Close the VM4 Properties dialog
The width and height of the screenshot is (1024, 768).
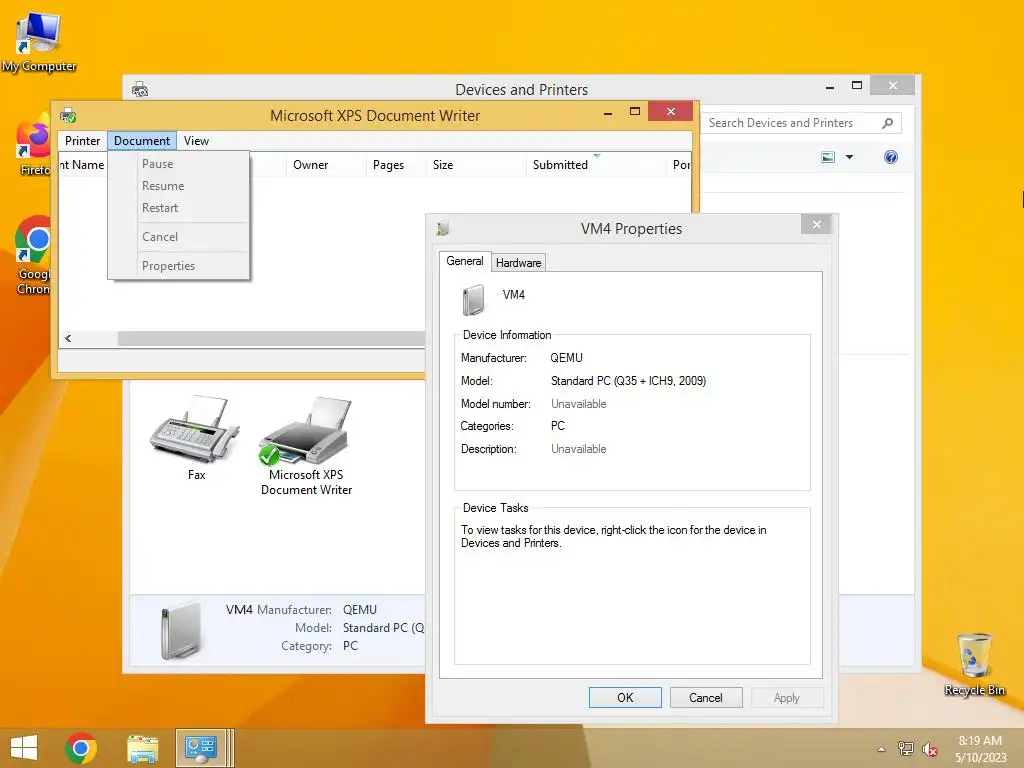coord(816,224)
